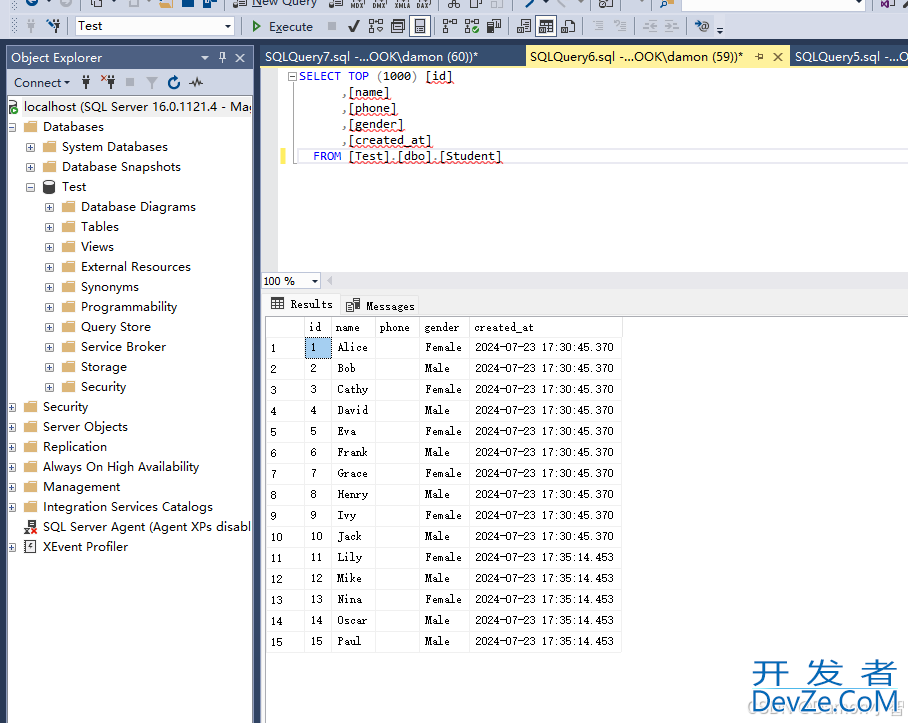Pin the SQLQuery6.sql tab
Image resolution: width=908 pixels, height=723 pixels.
tap(760, 57)
